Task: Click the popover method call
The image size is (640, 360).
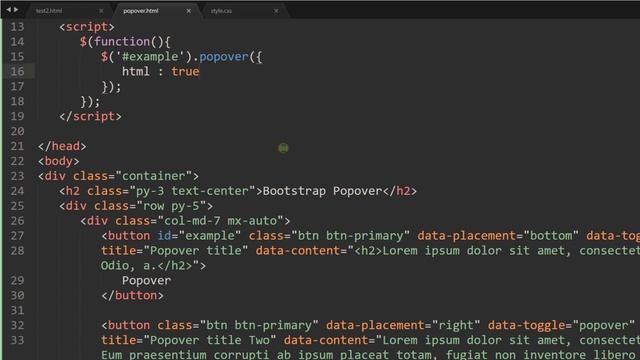Action: point(224,57)
